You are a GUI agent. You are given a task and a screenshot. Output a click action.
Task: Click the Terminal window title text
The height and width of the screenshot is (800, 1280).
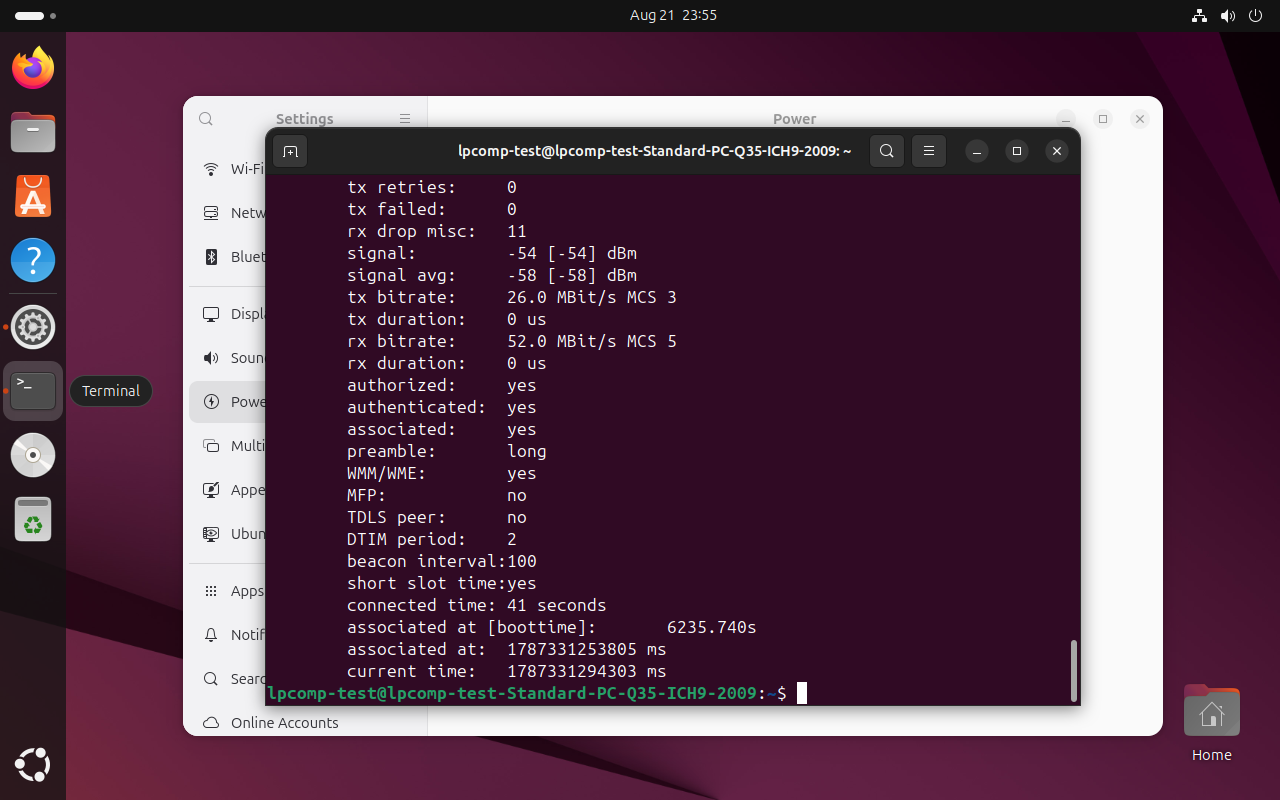[655, 151]
